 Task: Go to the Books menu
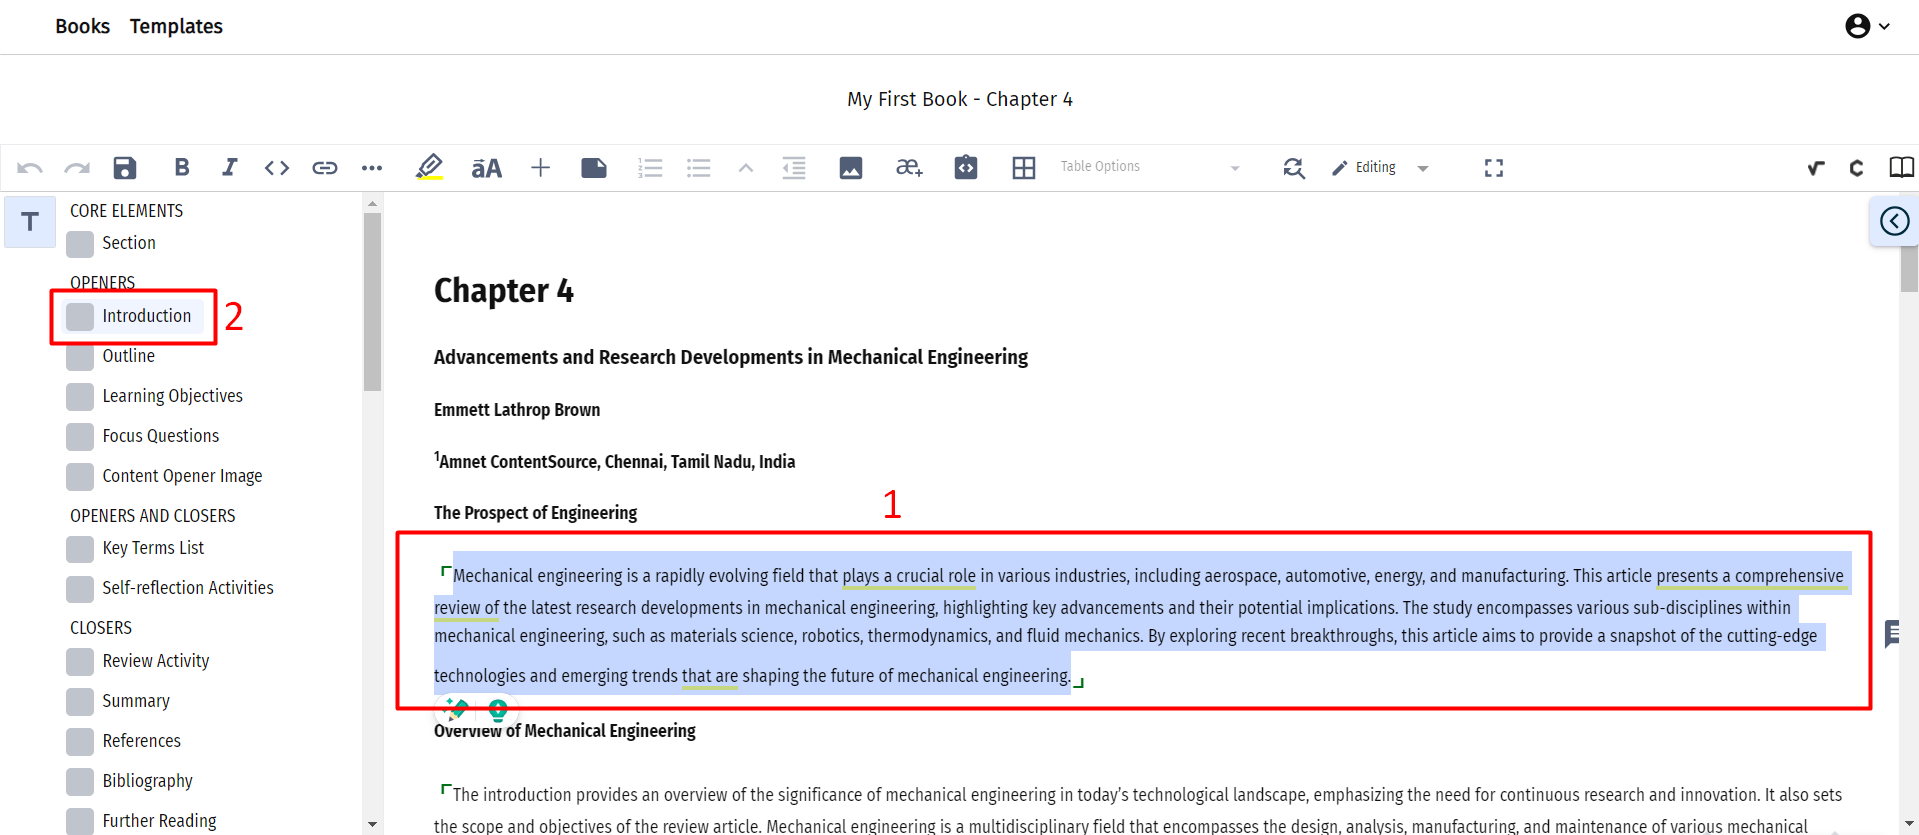[x=82, y=26]
